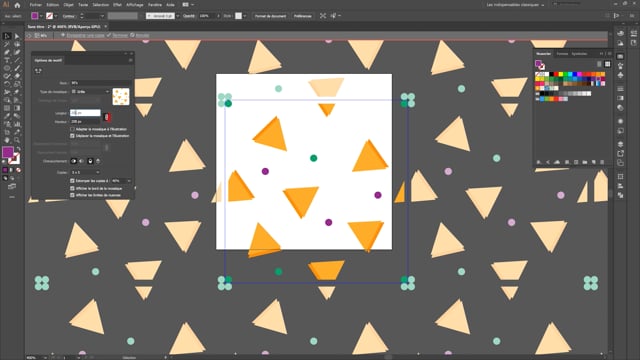Open the arrange documents layout dropdown
Viewport: 640px width, 360px height.
pyautogui.click(x=188, y=5)
